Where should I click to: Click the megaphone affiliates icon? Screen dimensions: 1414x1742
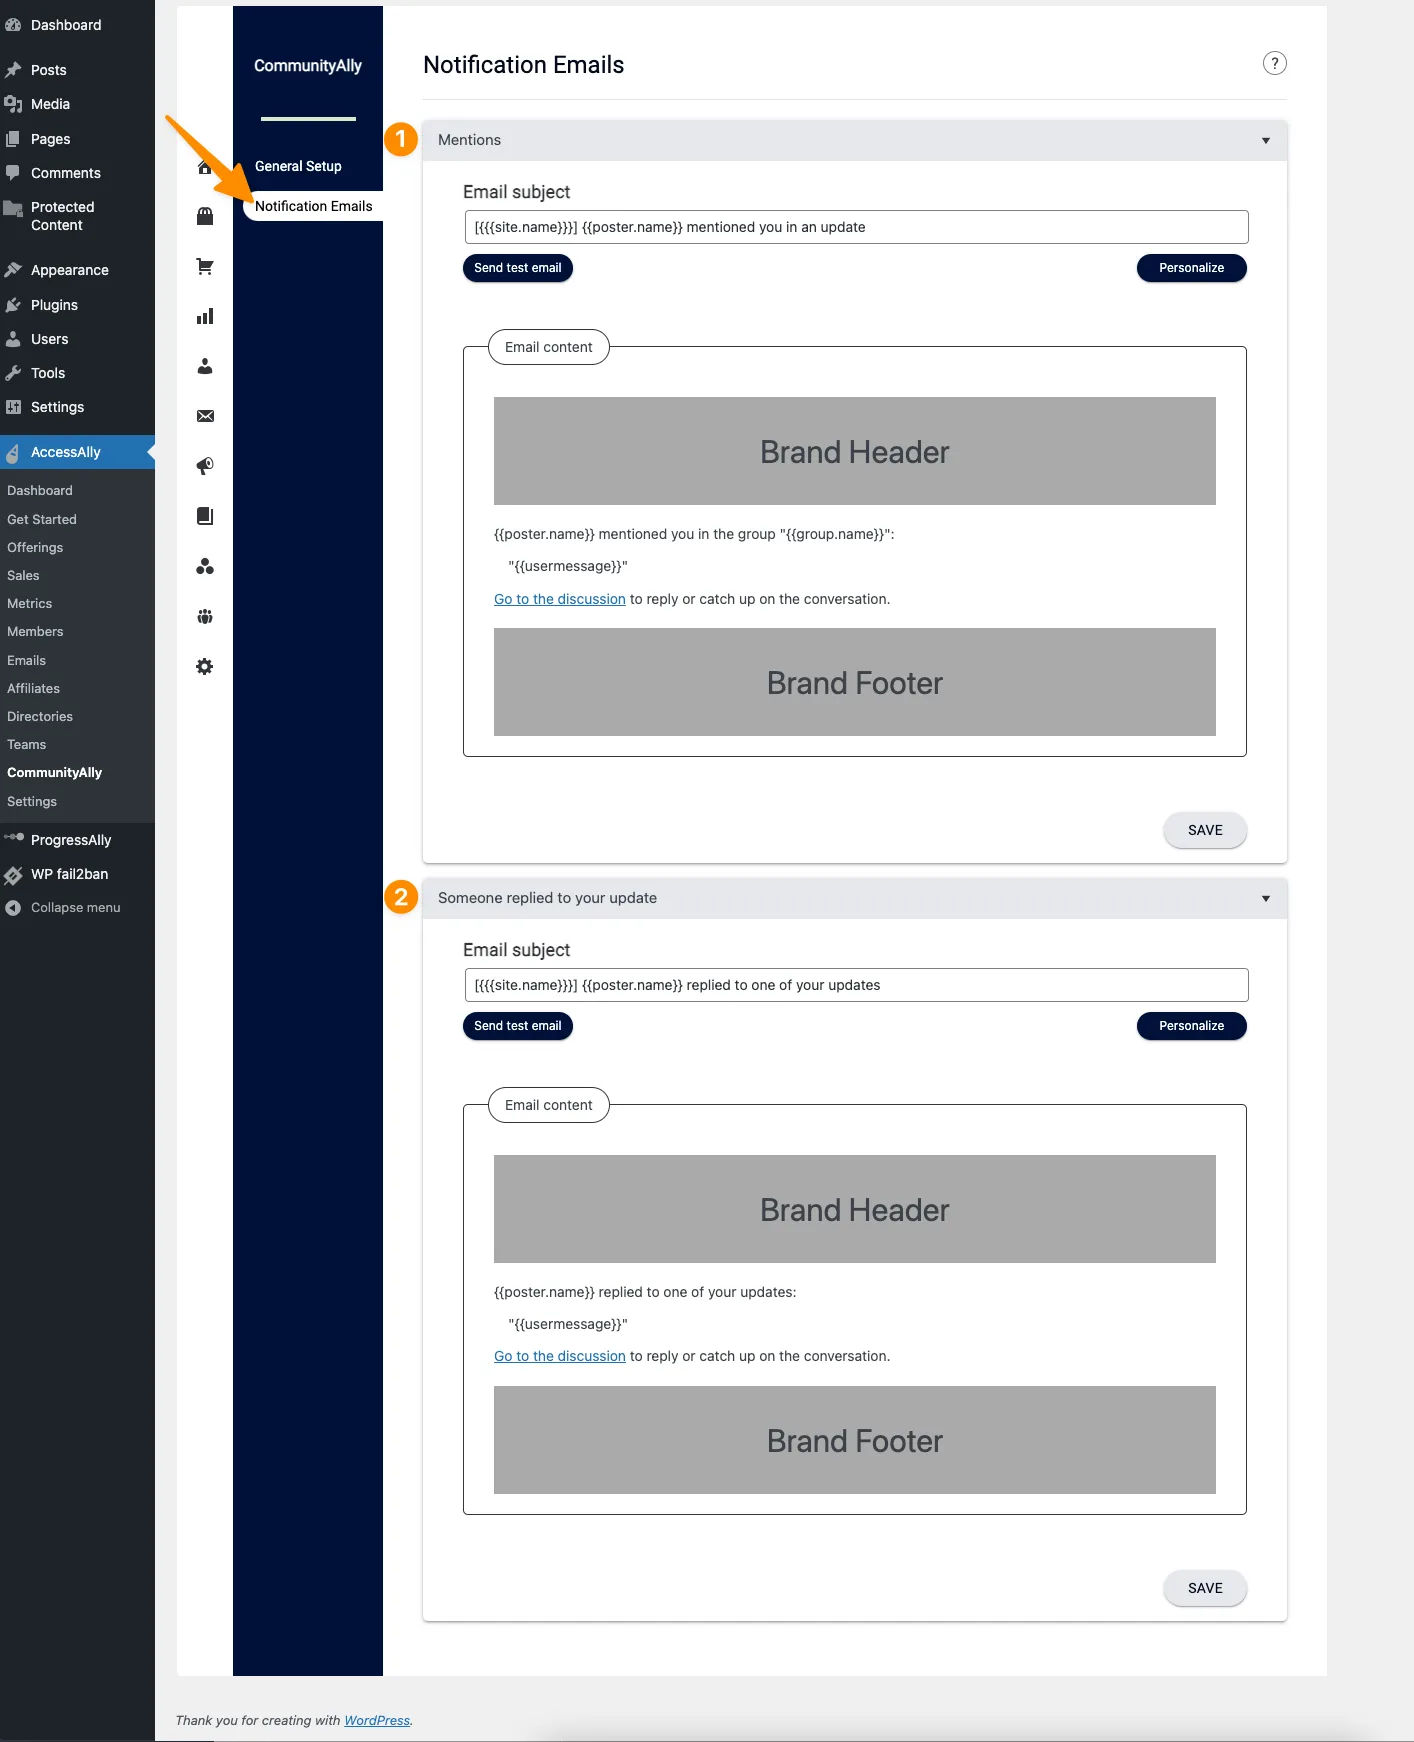click(x=205, y=466)
